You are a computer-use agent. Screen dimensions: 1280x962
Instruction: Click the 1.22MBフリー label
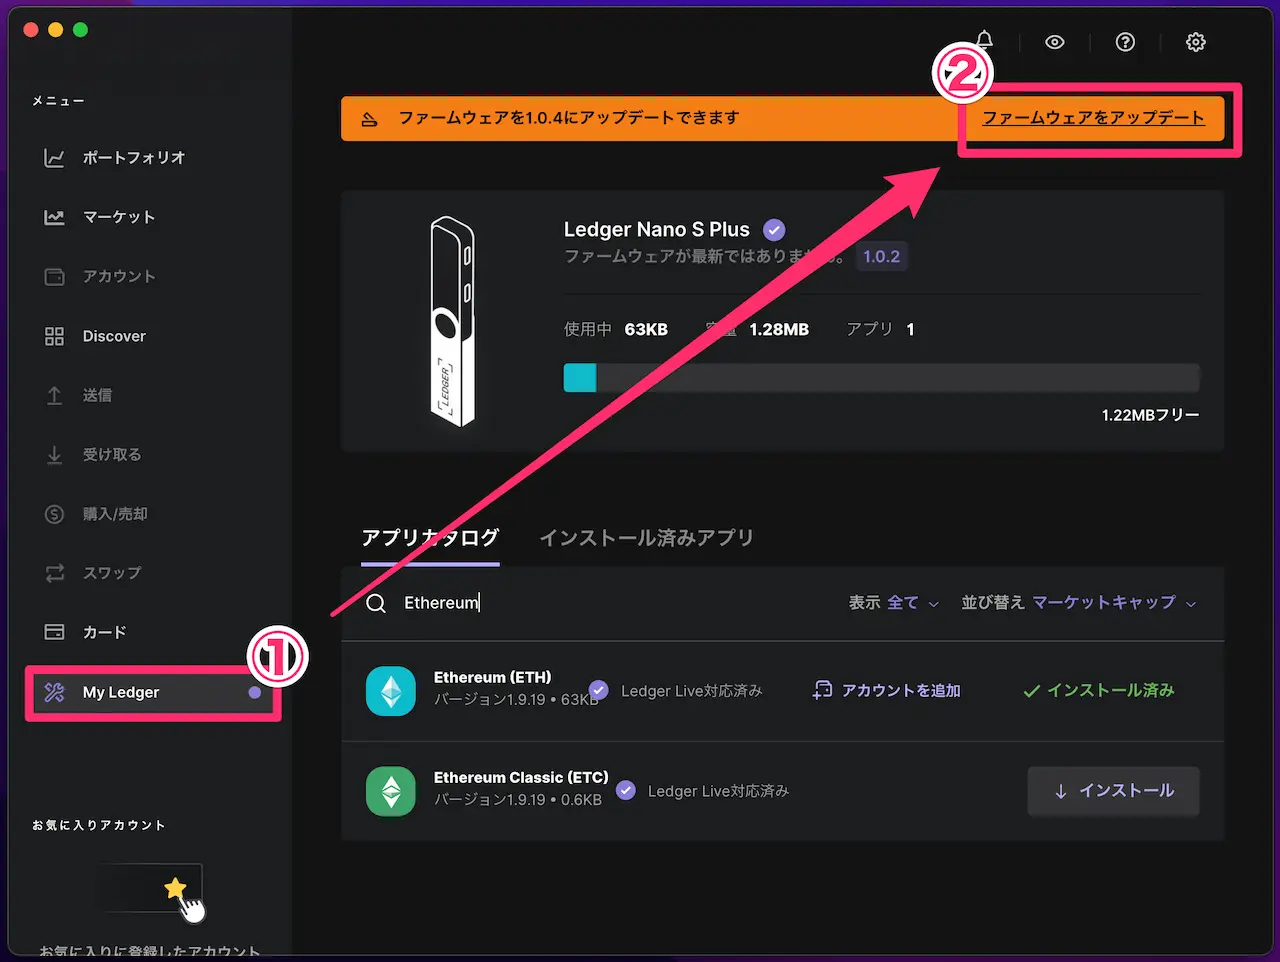[1150, 415]
